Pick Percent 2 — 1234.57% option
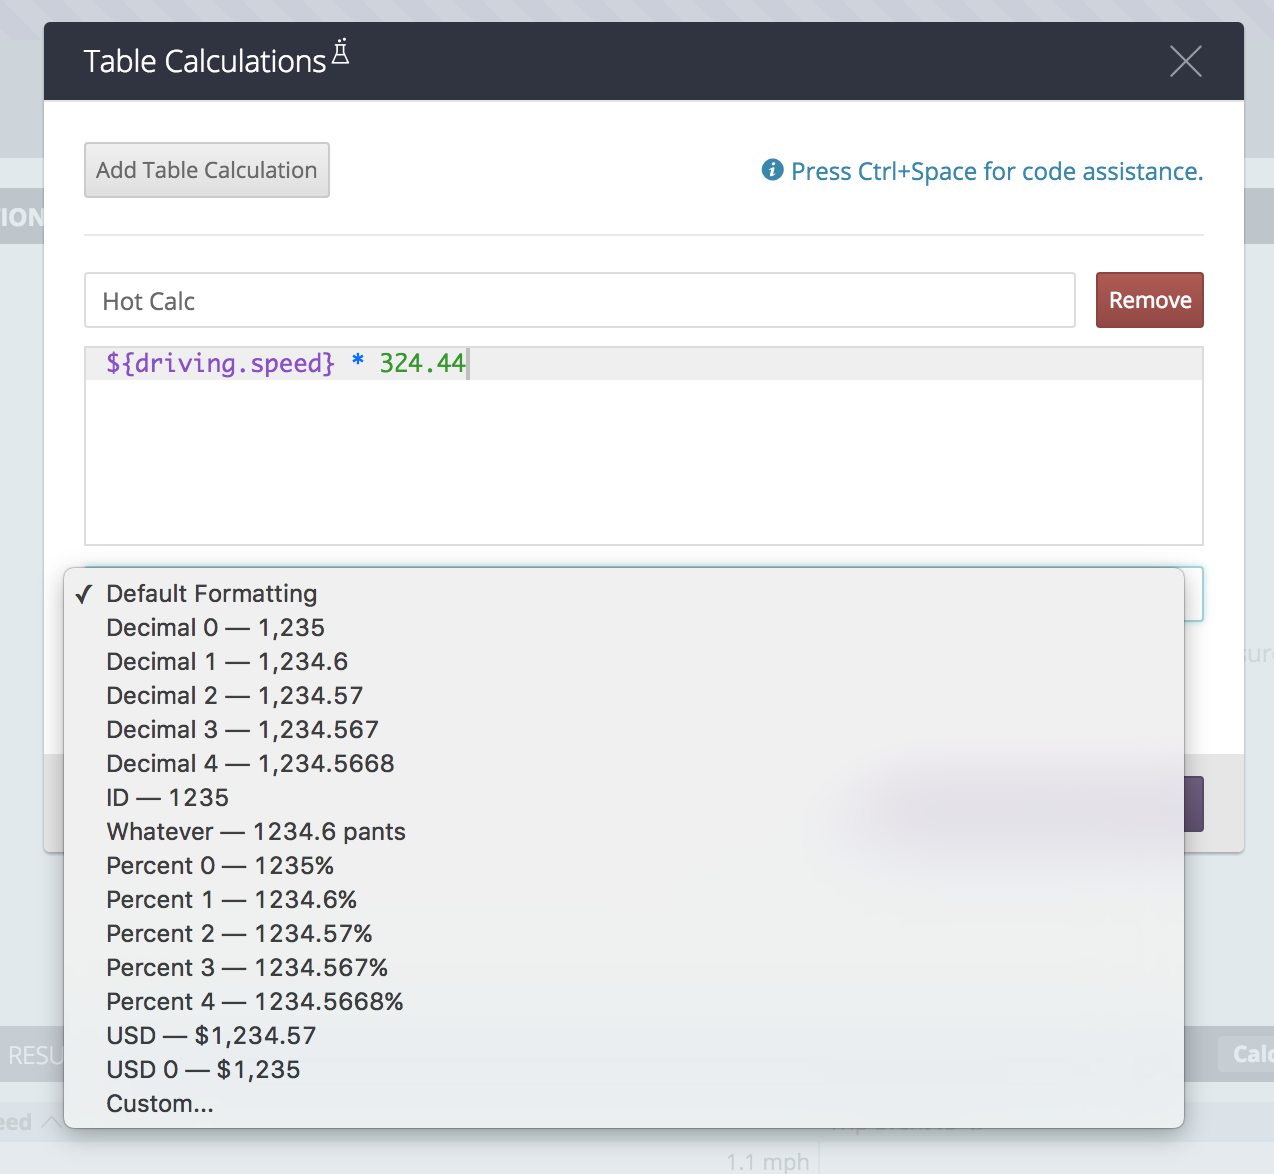Image resolution: width=1274 pixels, height=1174 pixels. 239,934
